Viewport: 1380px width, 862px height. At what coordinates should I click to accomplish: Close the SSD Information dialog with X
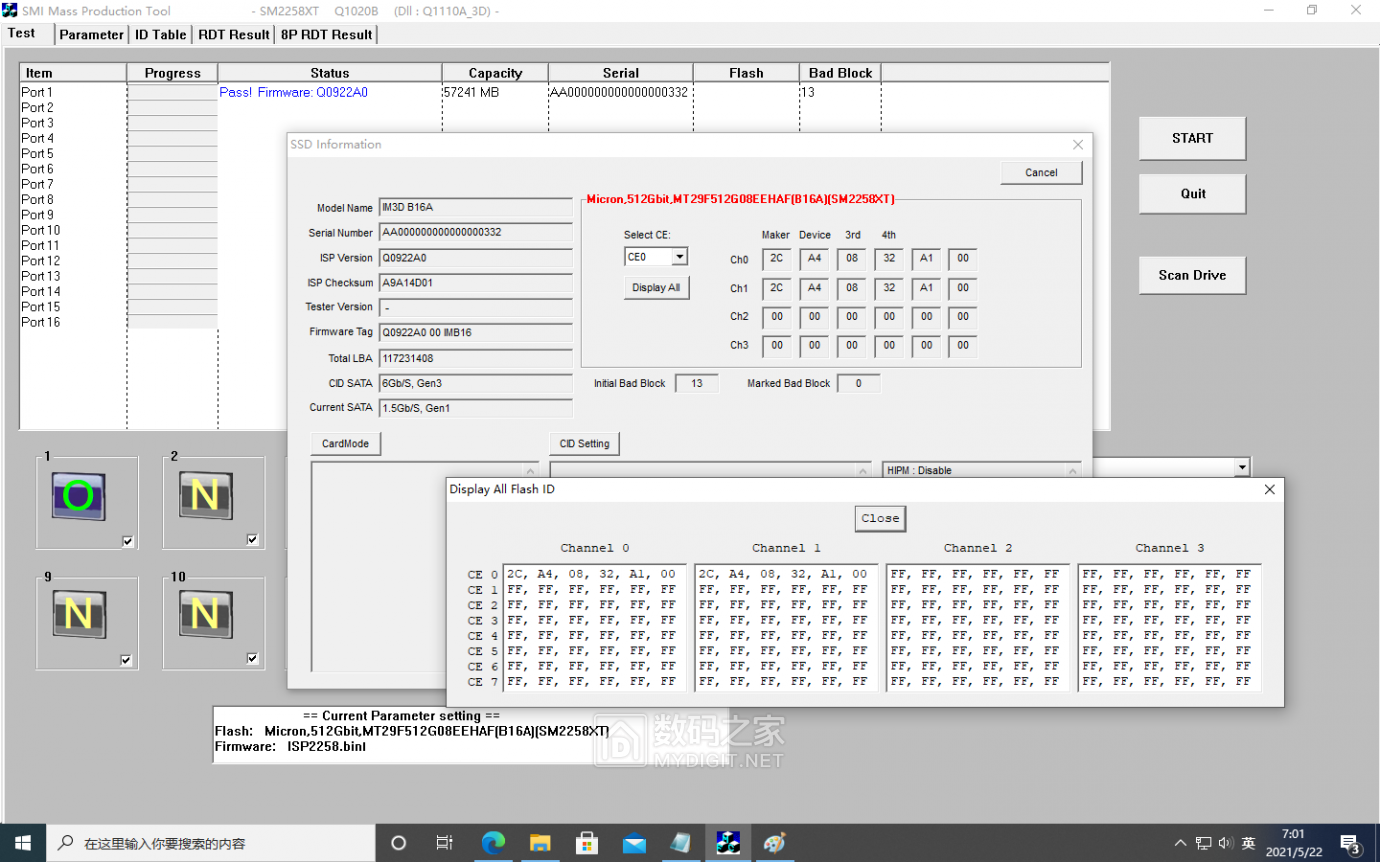[1077, 144]
